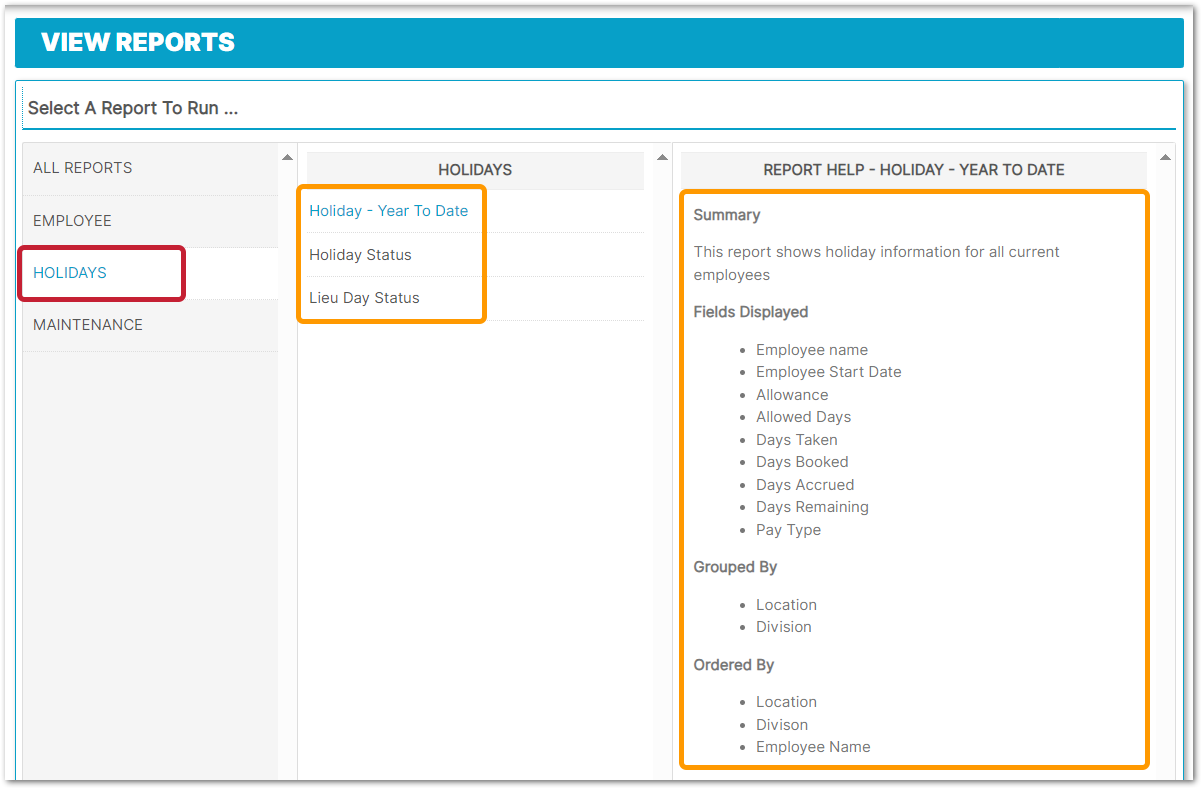Click the HOLIDAYS column header
1202x789 pixels.
tap(475, 170)
